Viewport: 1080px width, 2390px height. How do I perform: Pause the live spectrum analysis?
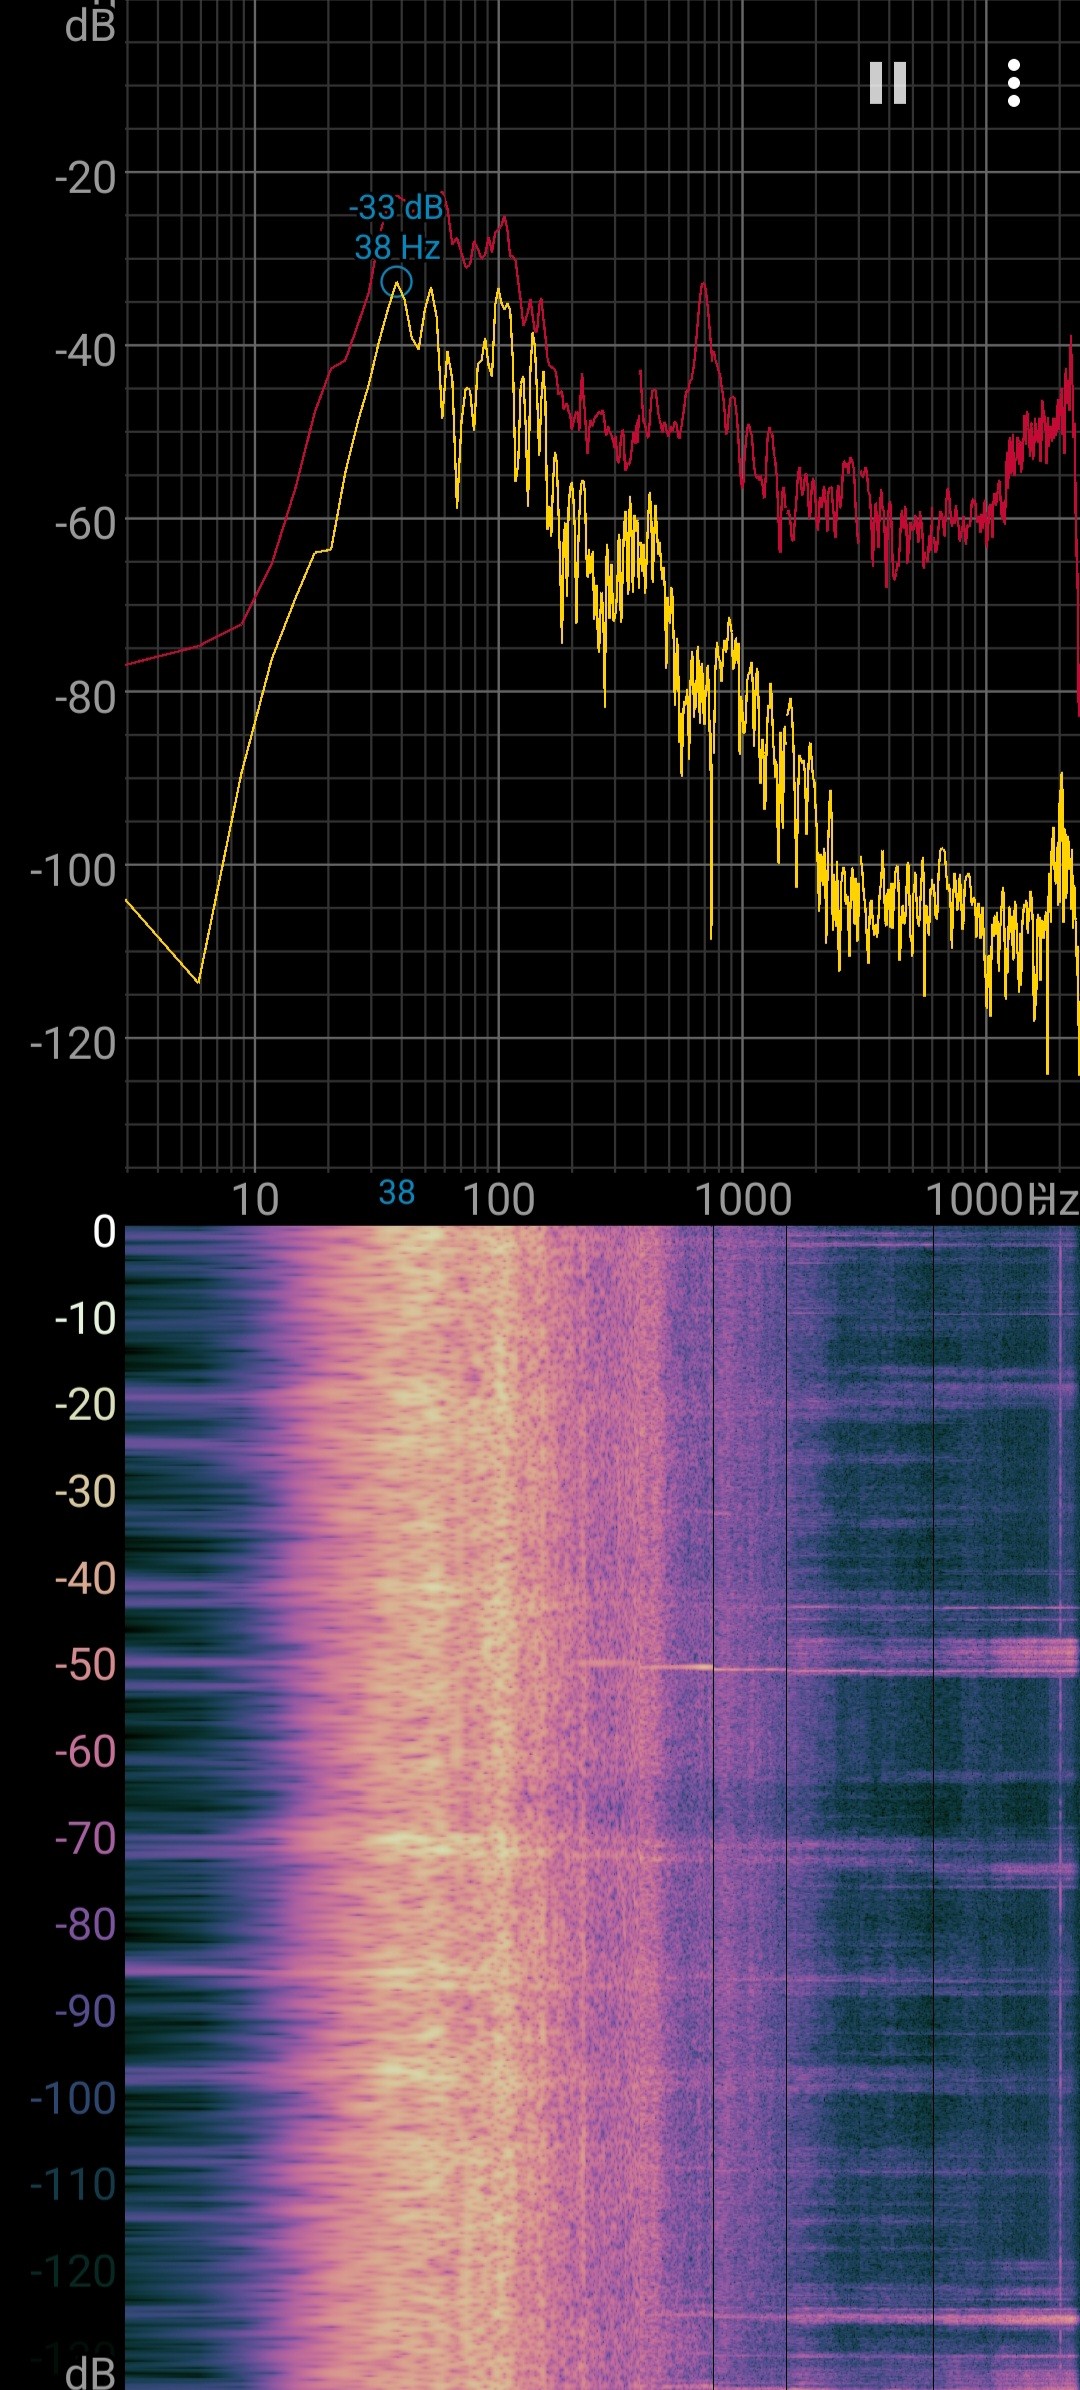pos(887,83)
